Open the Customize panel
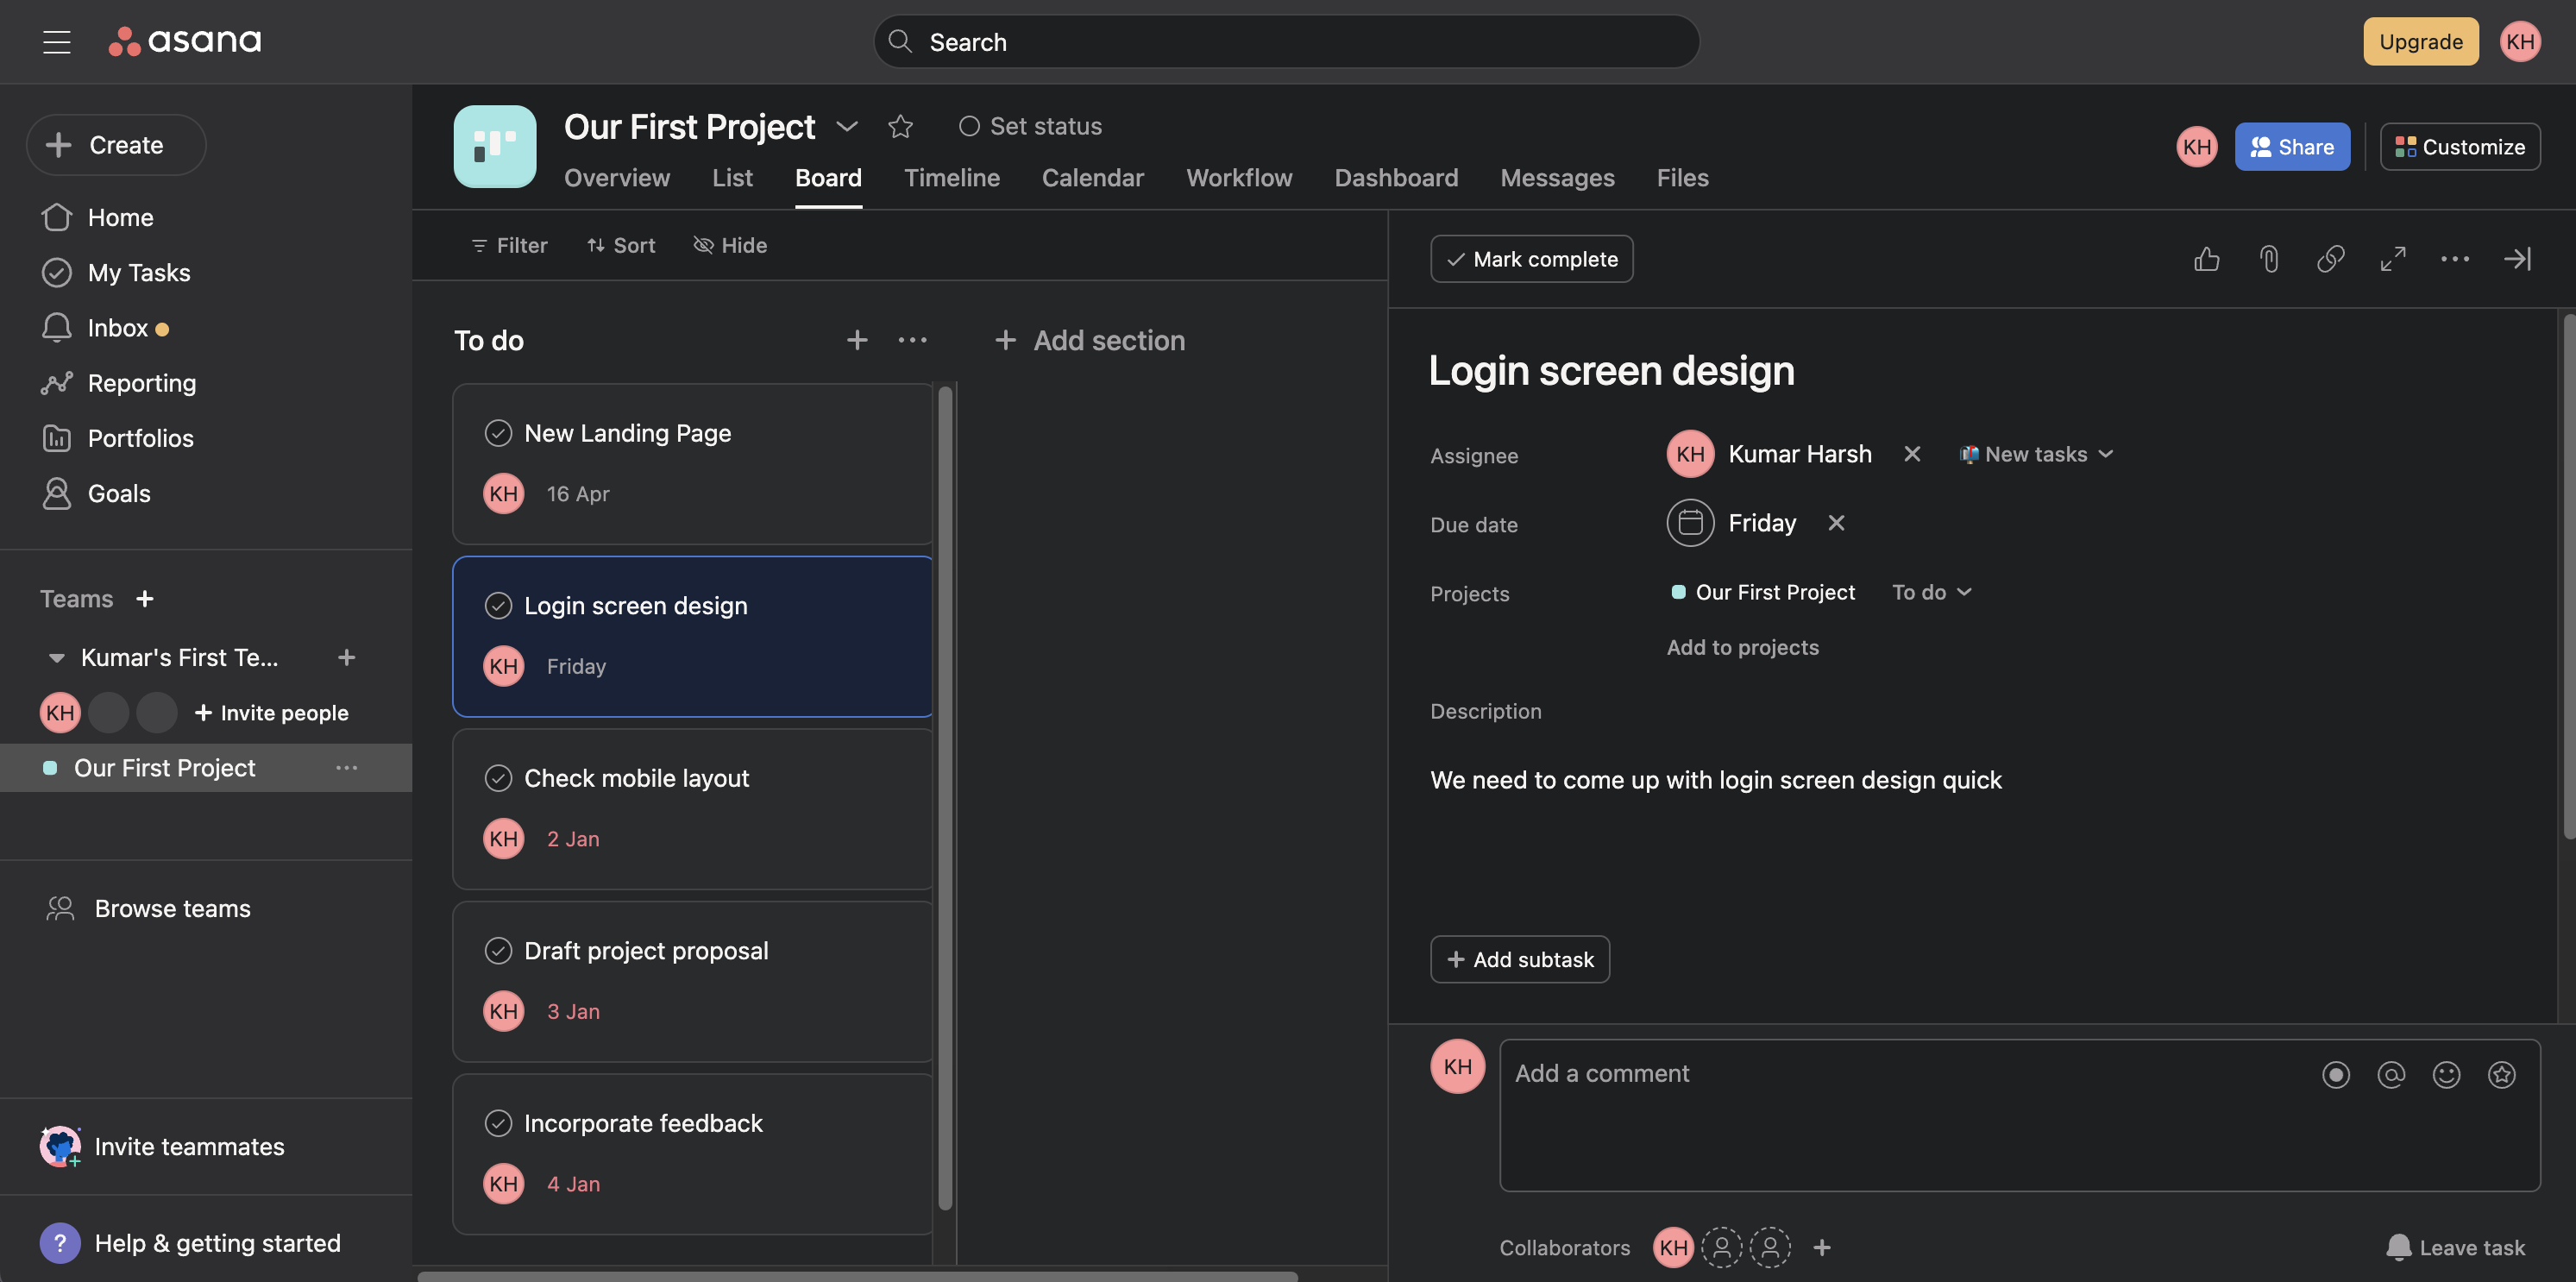 pyautogui.click(x=2460, y=147)
